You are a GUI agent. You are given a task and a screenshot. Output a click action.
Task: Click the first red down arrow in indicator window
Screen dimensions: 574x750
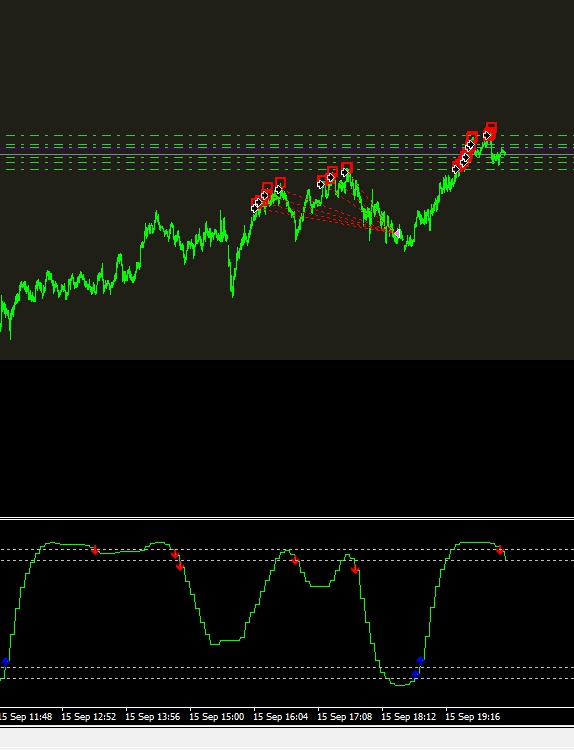(95, 550)
